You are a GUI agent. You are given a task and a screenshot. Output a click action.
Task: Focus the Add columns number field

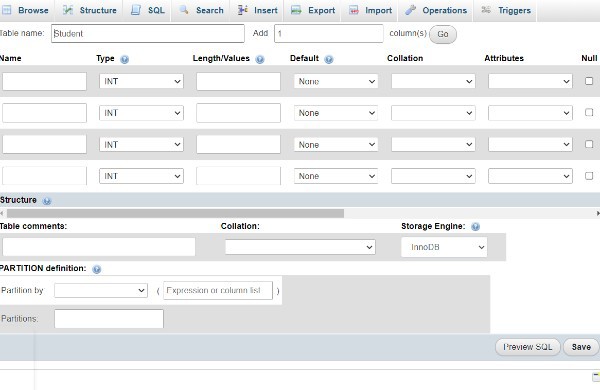329,34
